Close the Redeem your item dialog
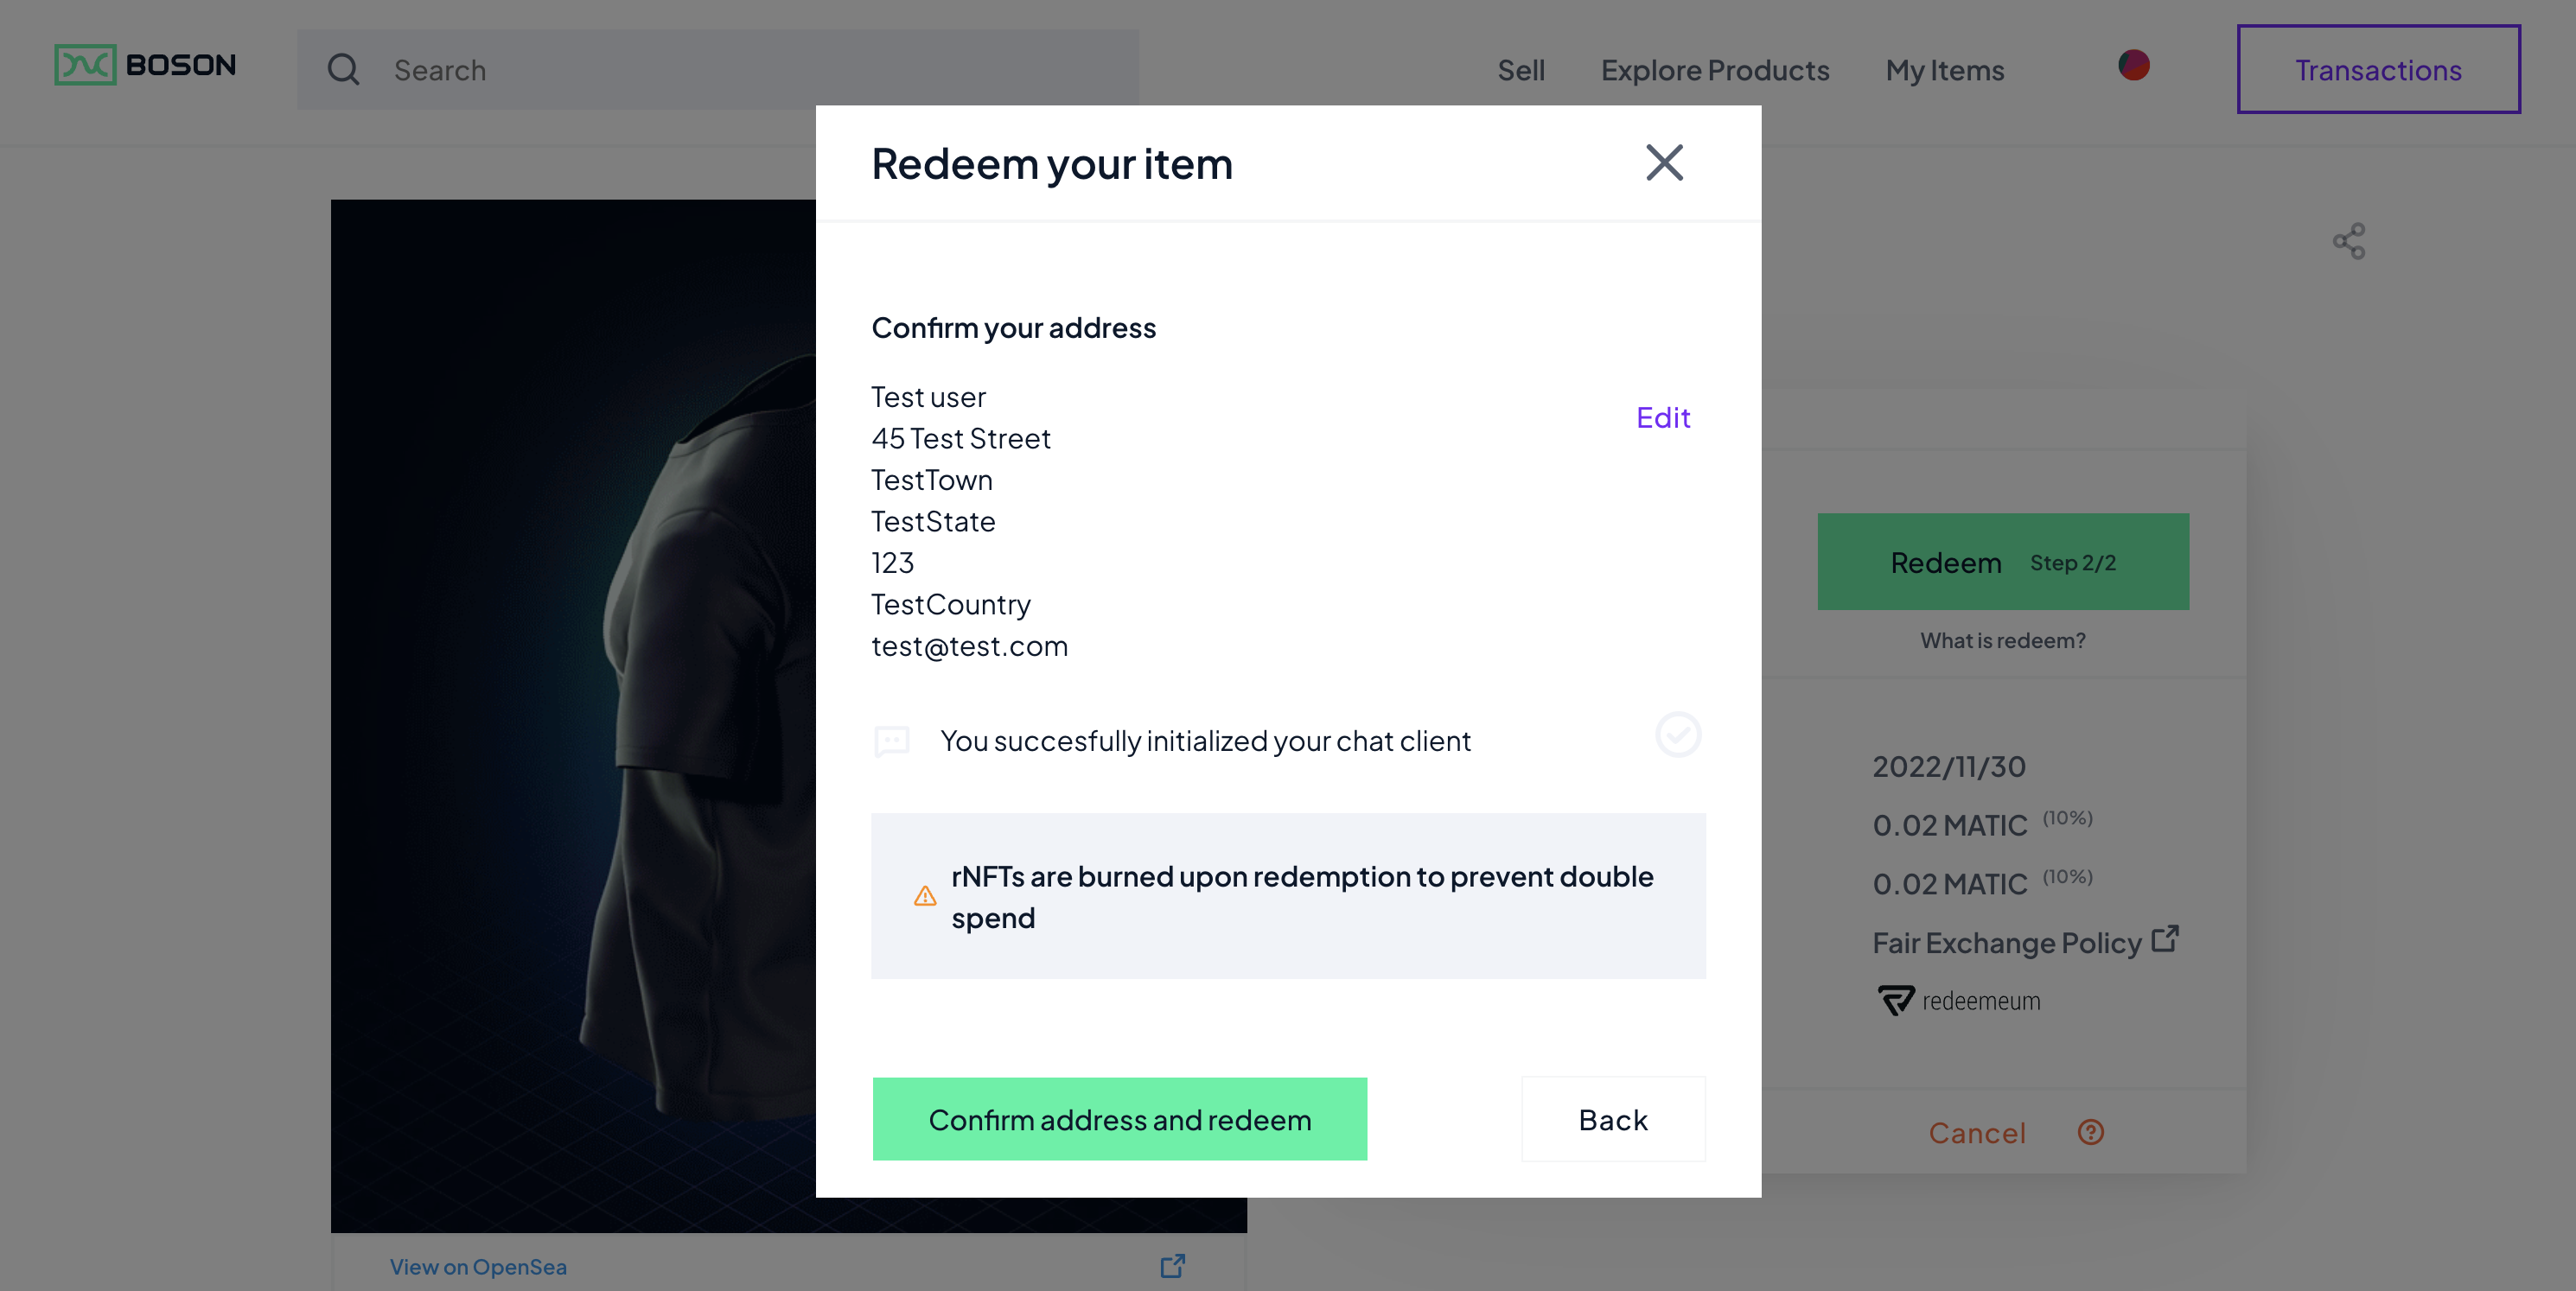Image resolution: width=2576 pixels, height=1291 pixels. [1664, 163]
